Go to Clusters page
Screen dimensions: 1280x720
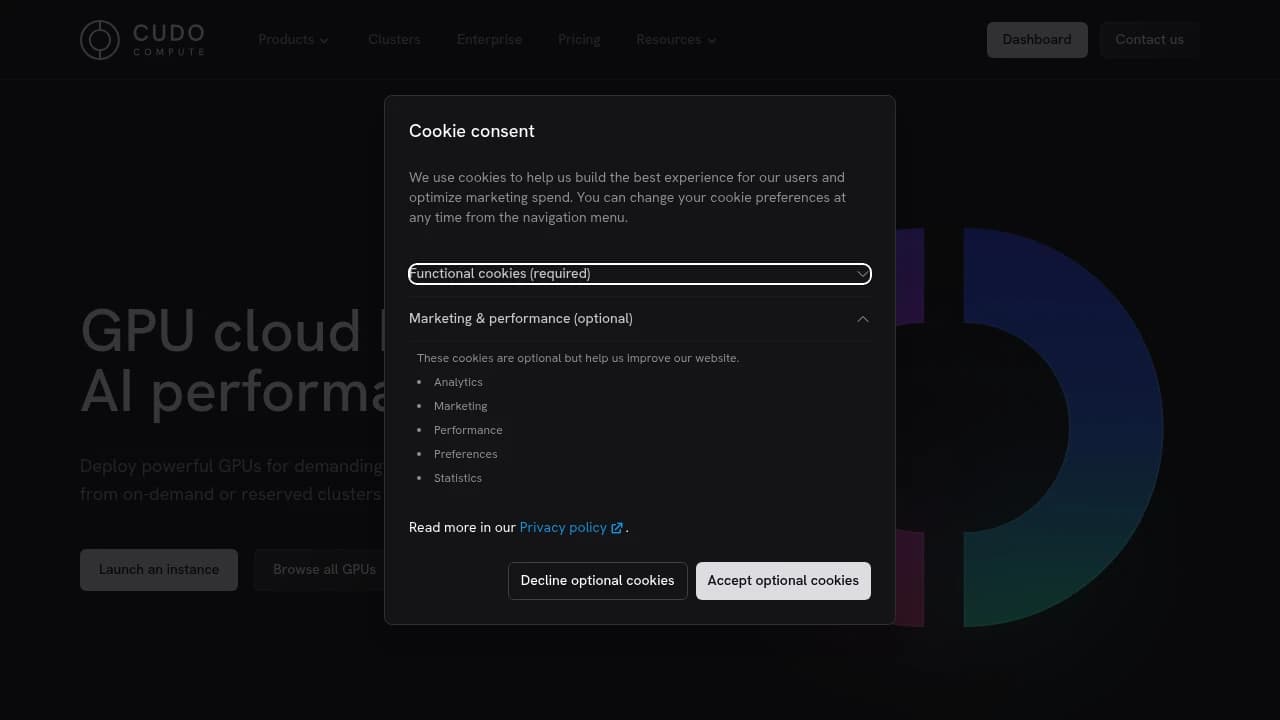tap(394, 40)
